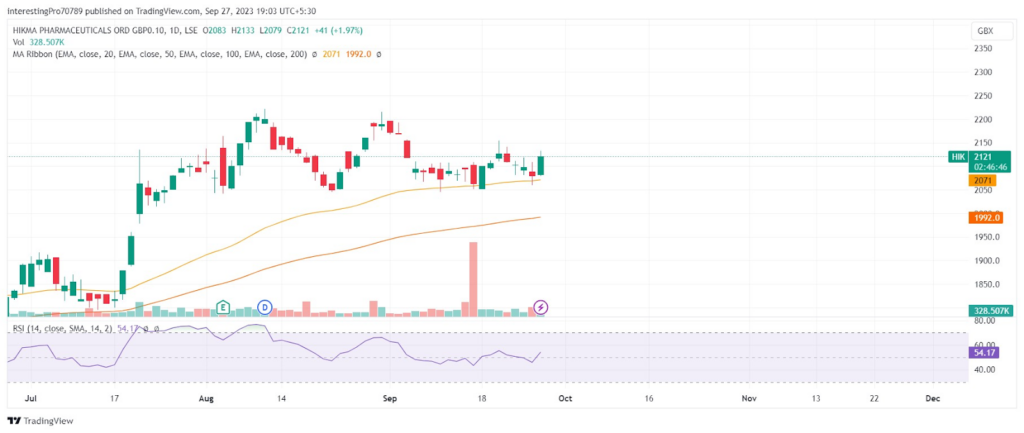Click the tallest red volume bar
The image size is (1024, 433).
473,280
